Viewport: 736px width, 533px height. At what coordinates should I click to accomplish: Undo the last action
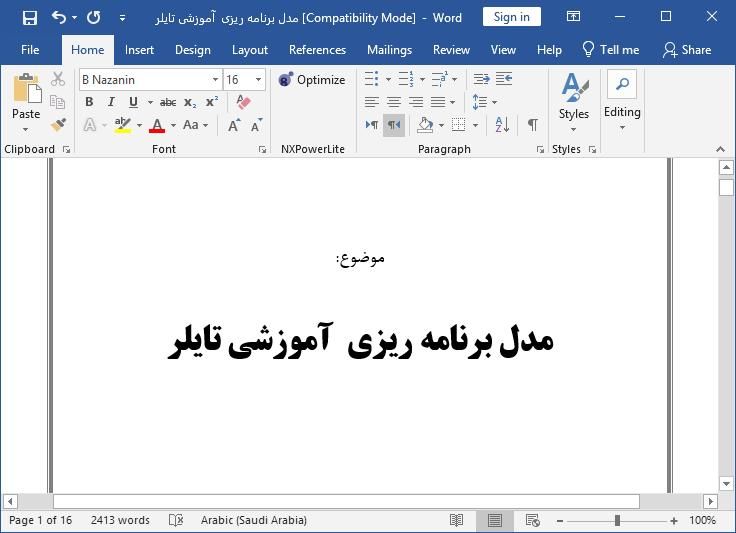[59, 18]
